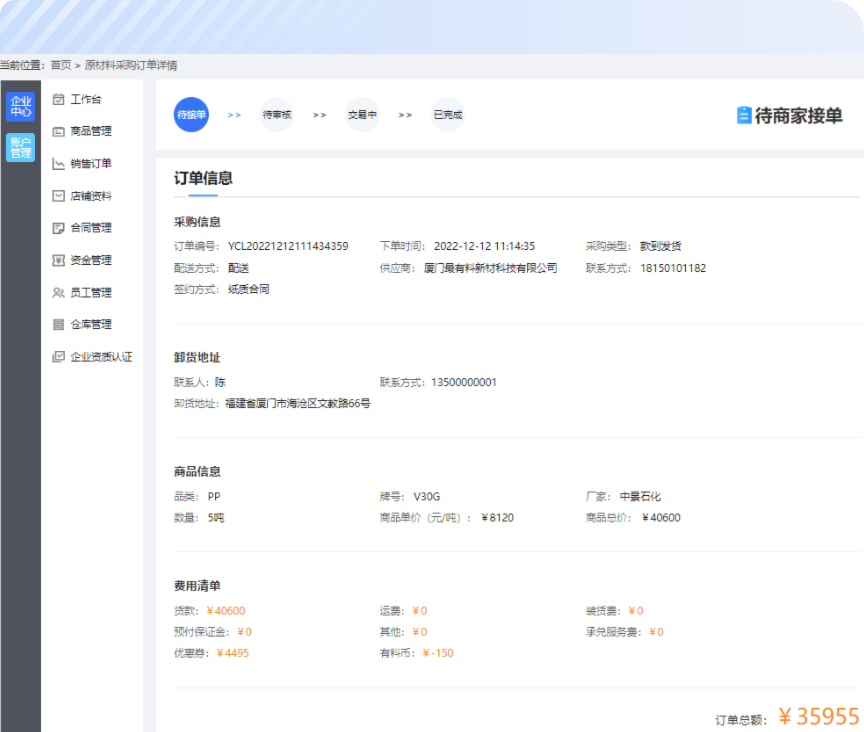
Task: Click grade value V30G
Action: click(426, 497)
